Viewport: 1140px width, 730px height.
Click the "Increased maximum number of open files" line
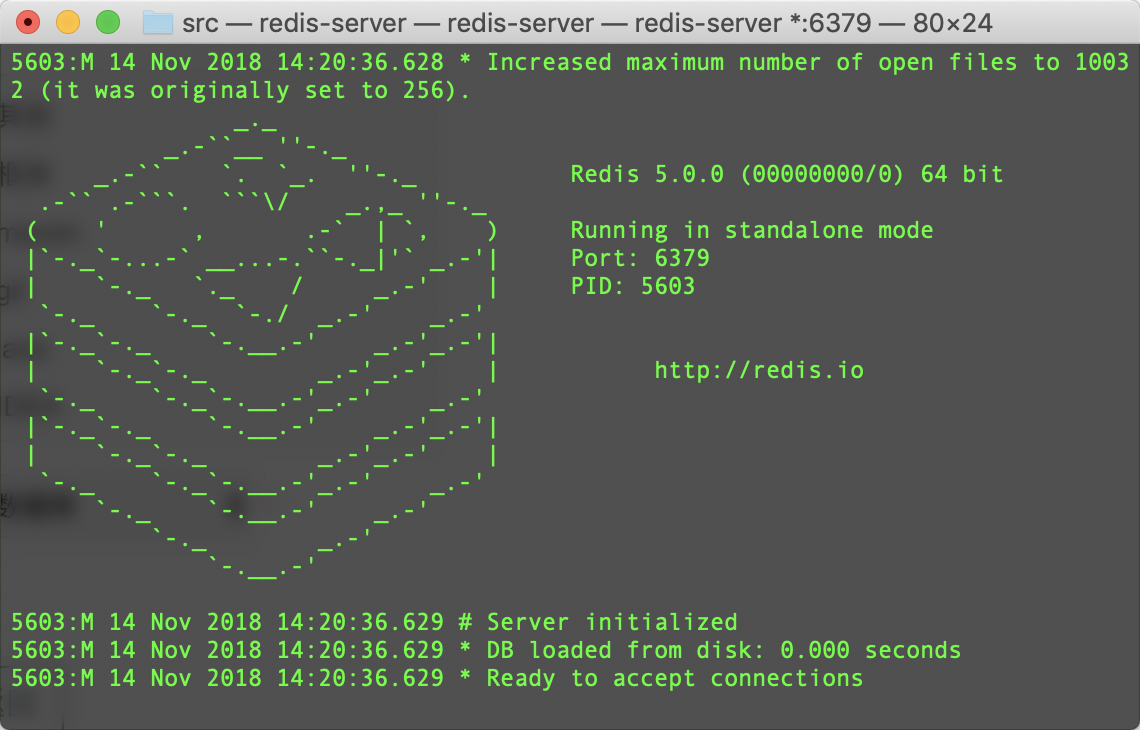coord(570,63)
